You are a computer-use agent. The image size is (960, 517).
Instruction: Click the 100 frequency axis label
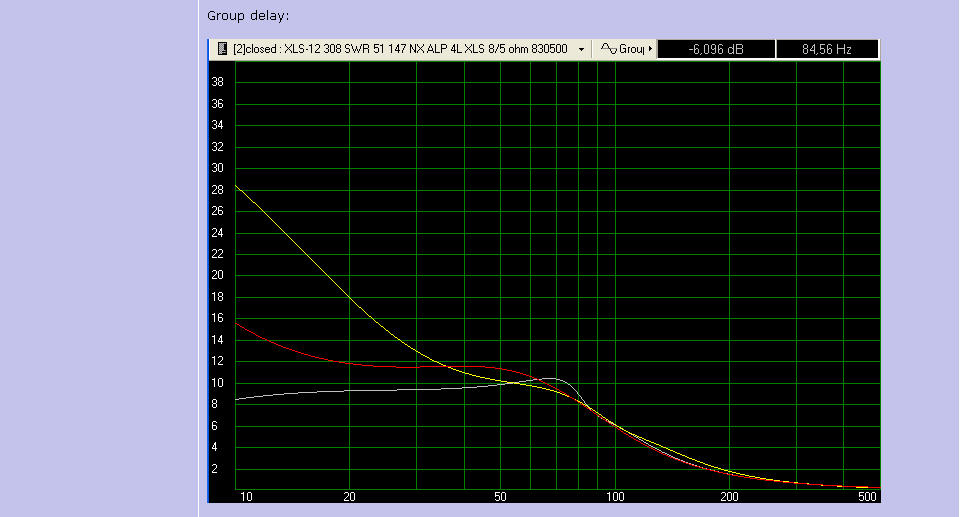click(615, 497)
